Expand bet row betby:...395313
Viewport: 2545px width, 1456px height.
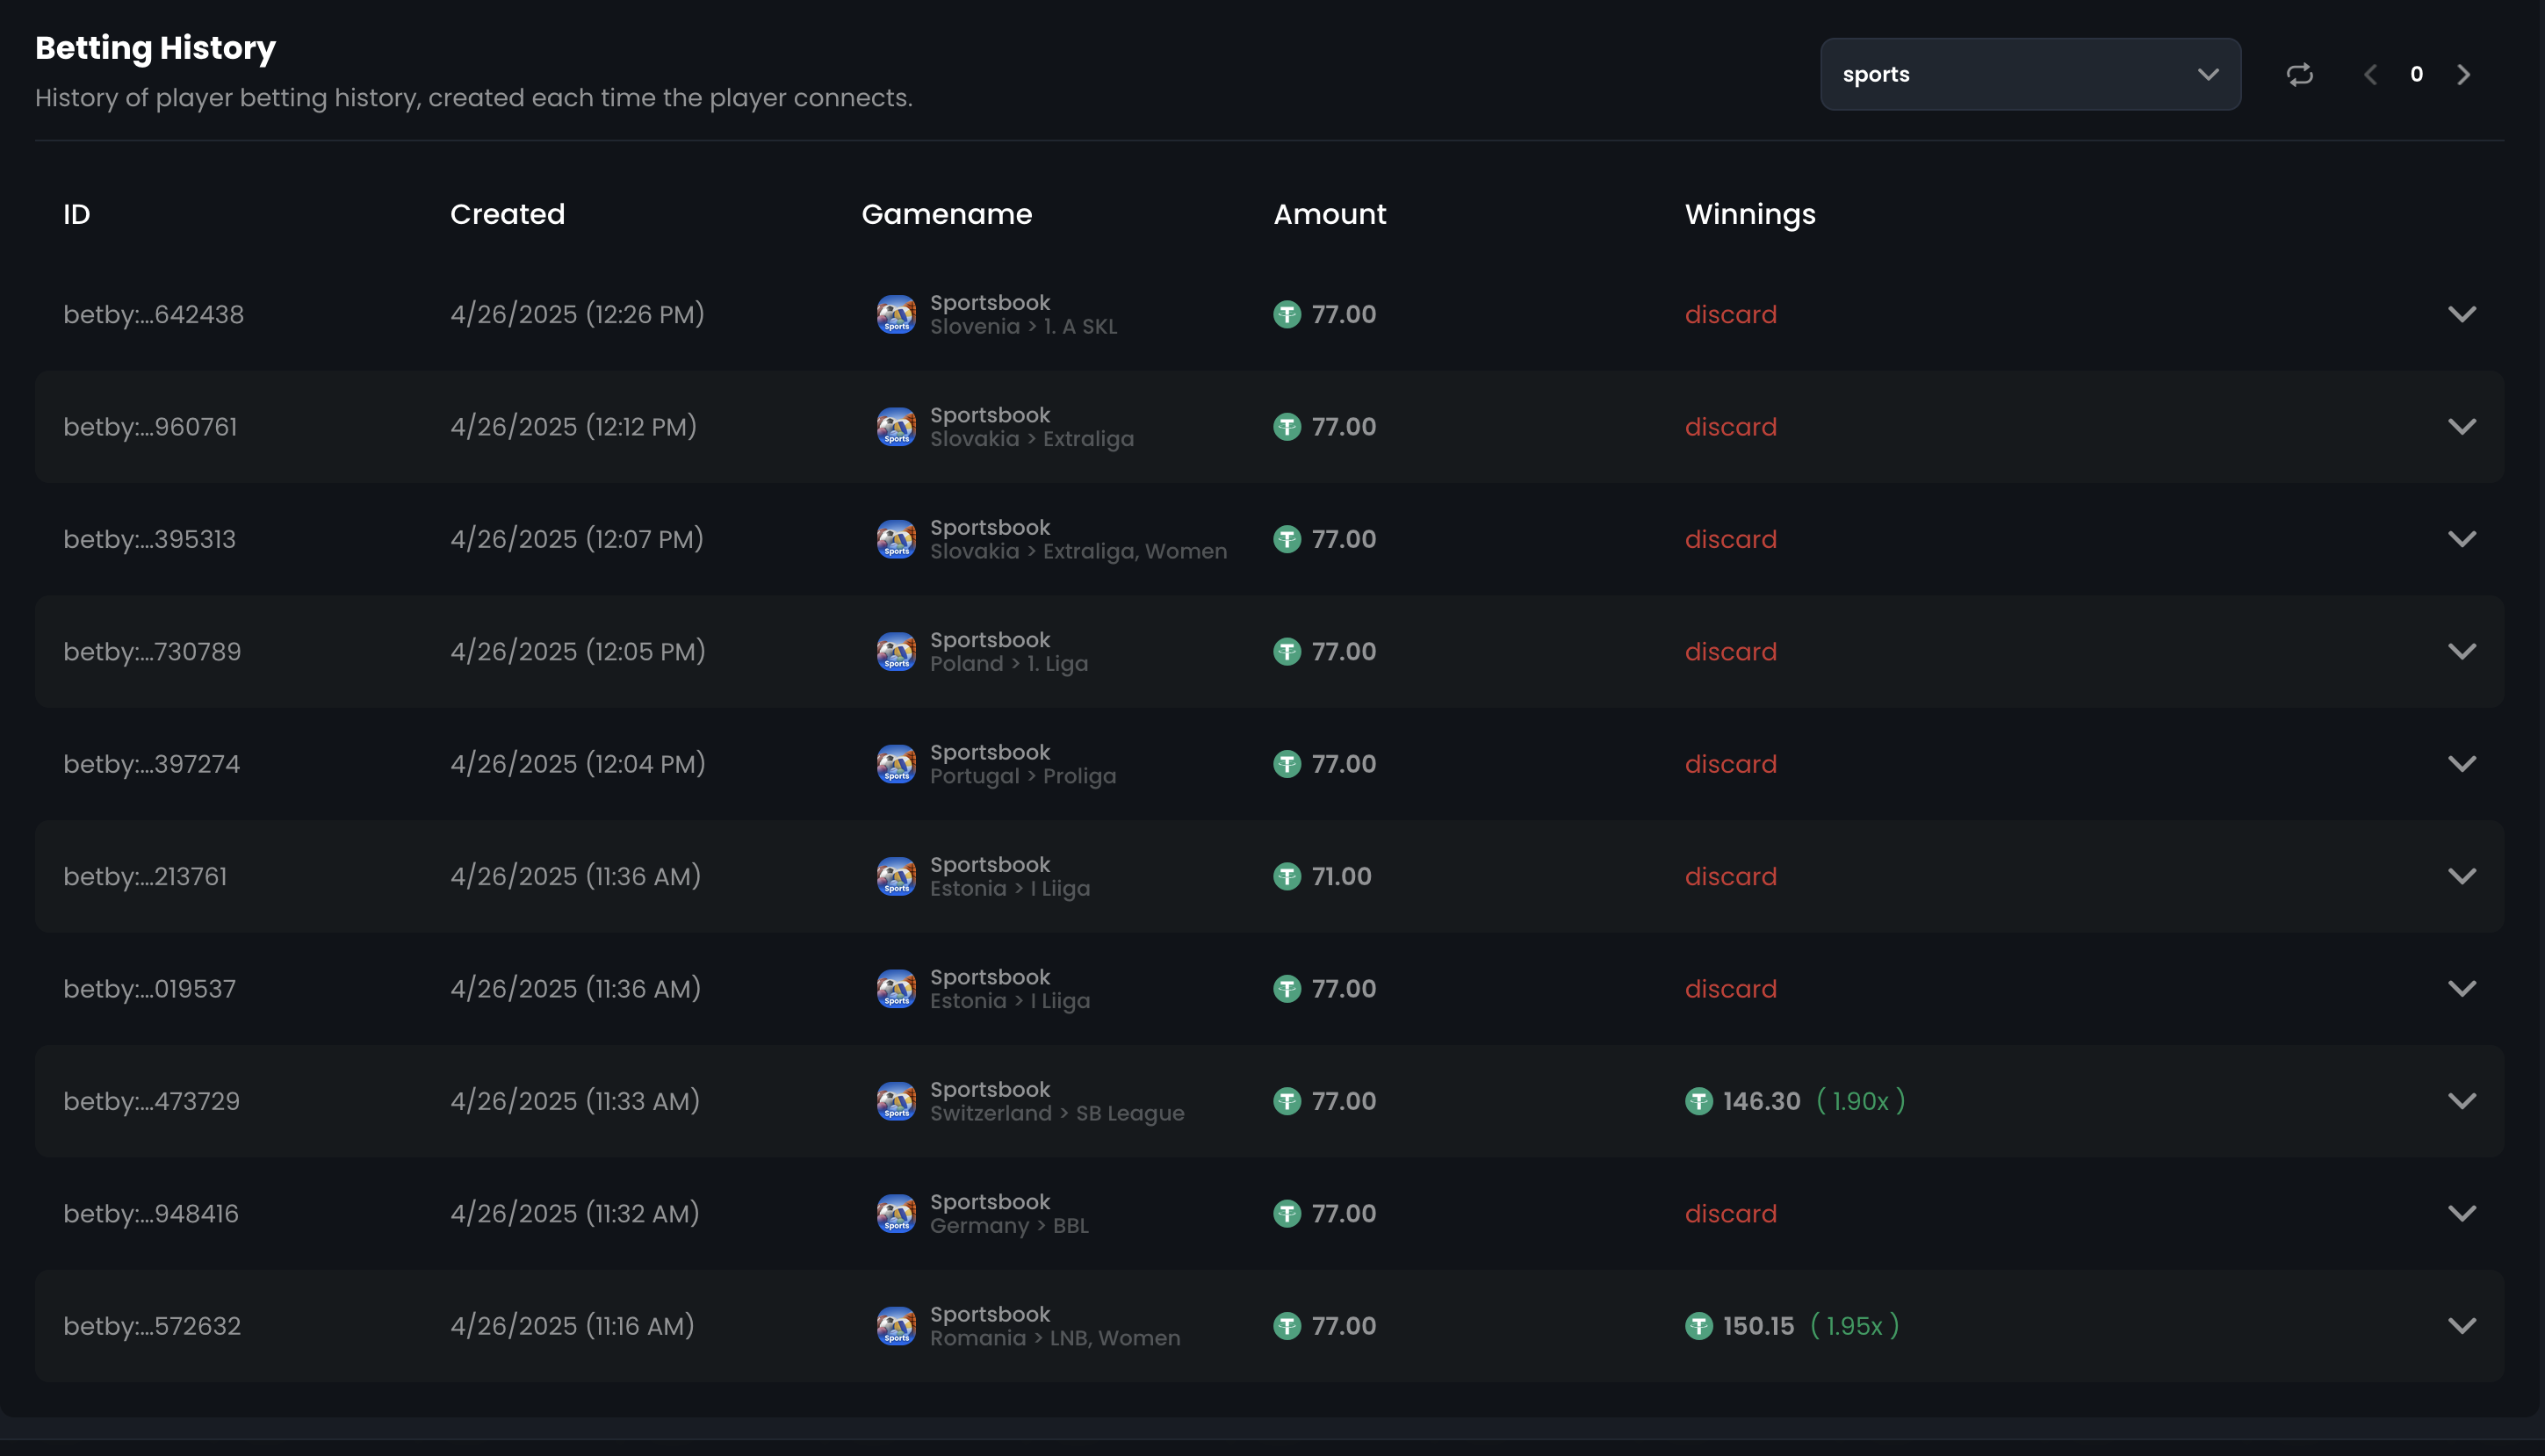click(2462, 539)
